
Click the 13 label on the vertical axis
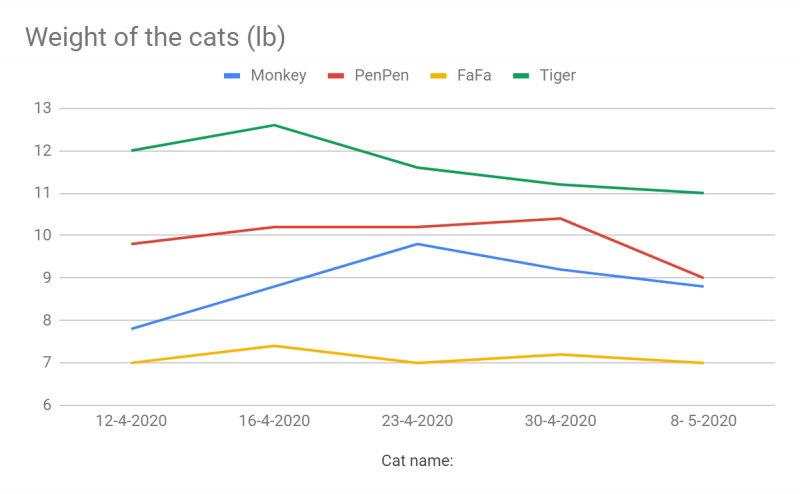tap(42, 108)
